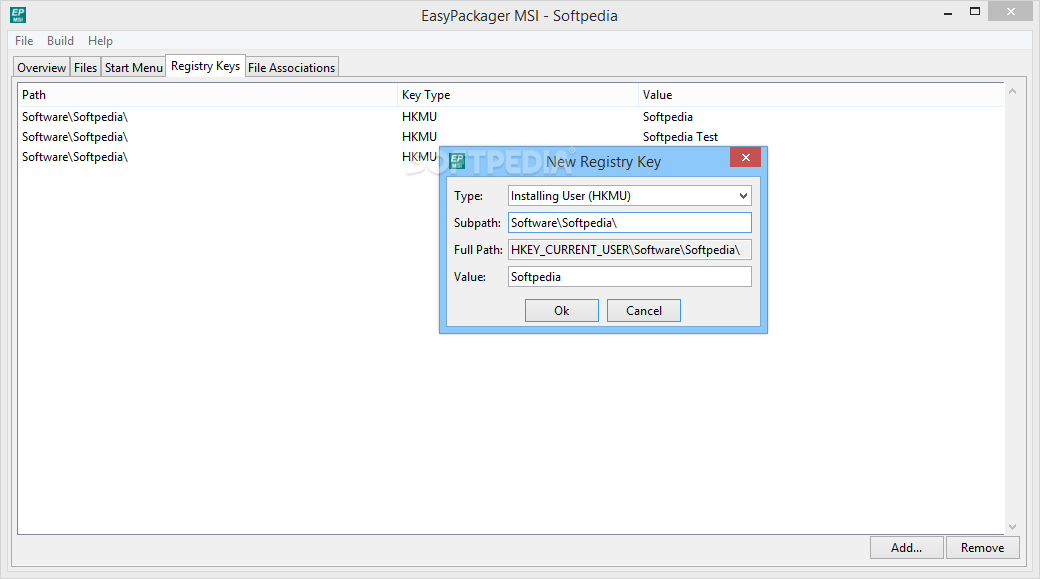Select registry row with value Softpedia
Screen dimensions: 1040x579
pos(511,117)
